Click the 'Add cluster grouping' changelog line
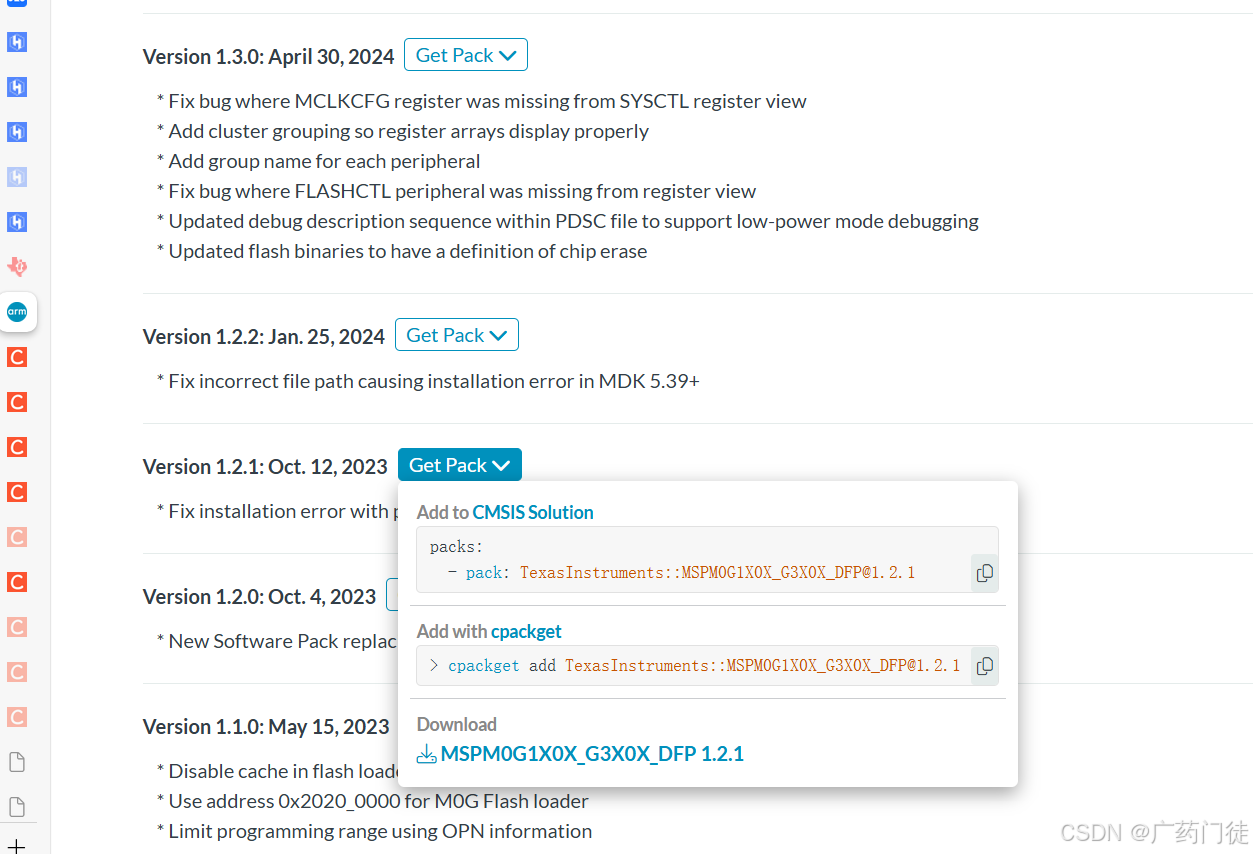This screenshot has width=1253, height=854. click(x=403, y=131)
